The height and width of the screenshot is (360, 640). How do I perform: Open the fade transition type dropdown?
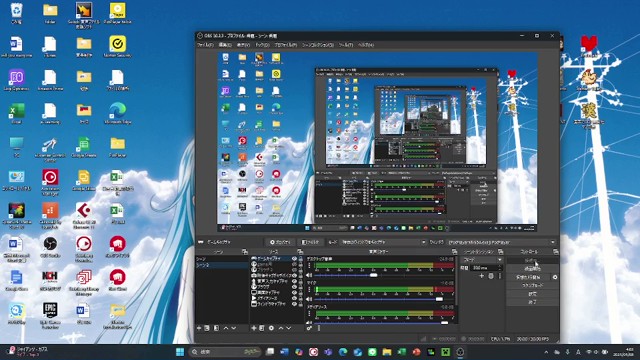coord(482,260)
